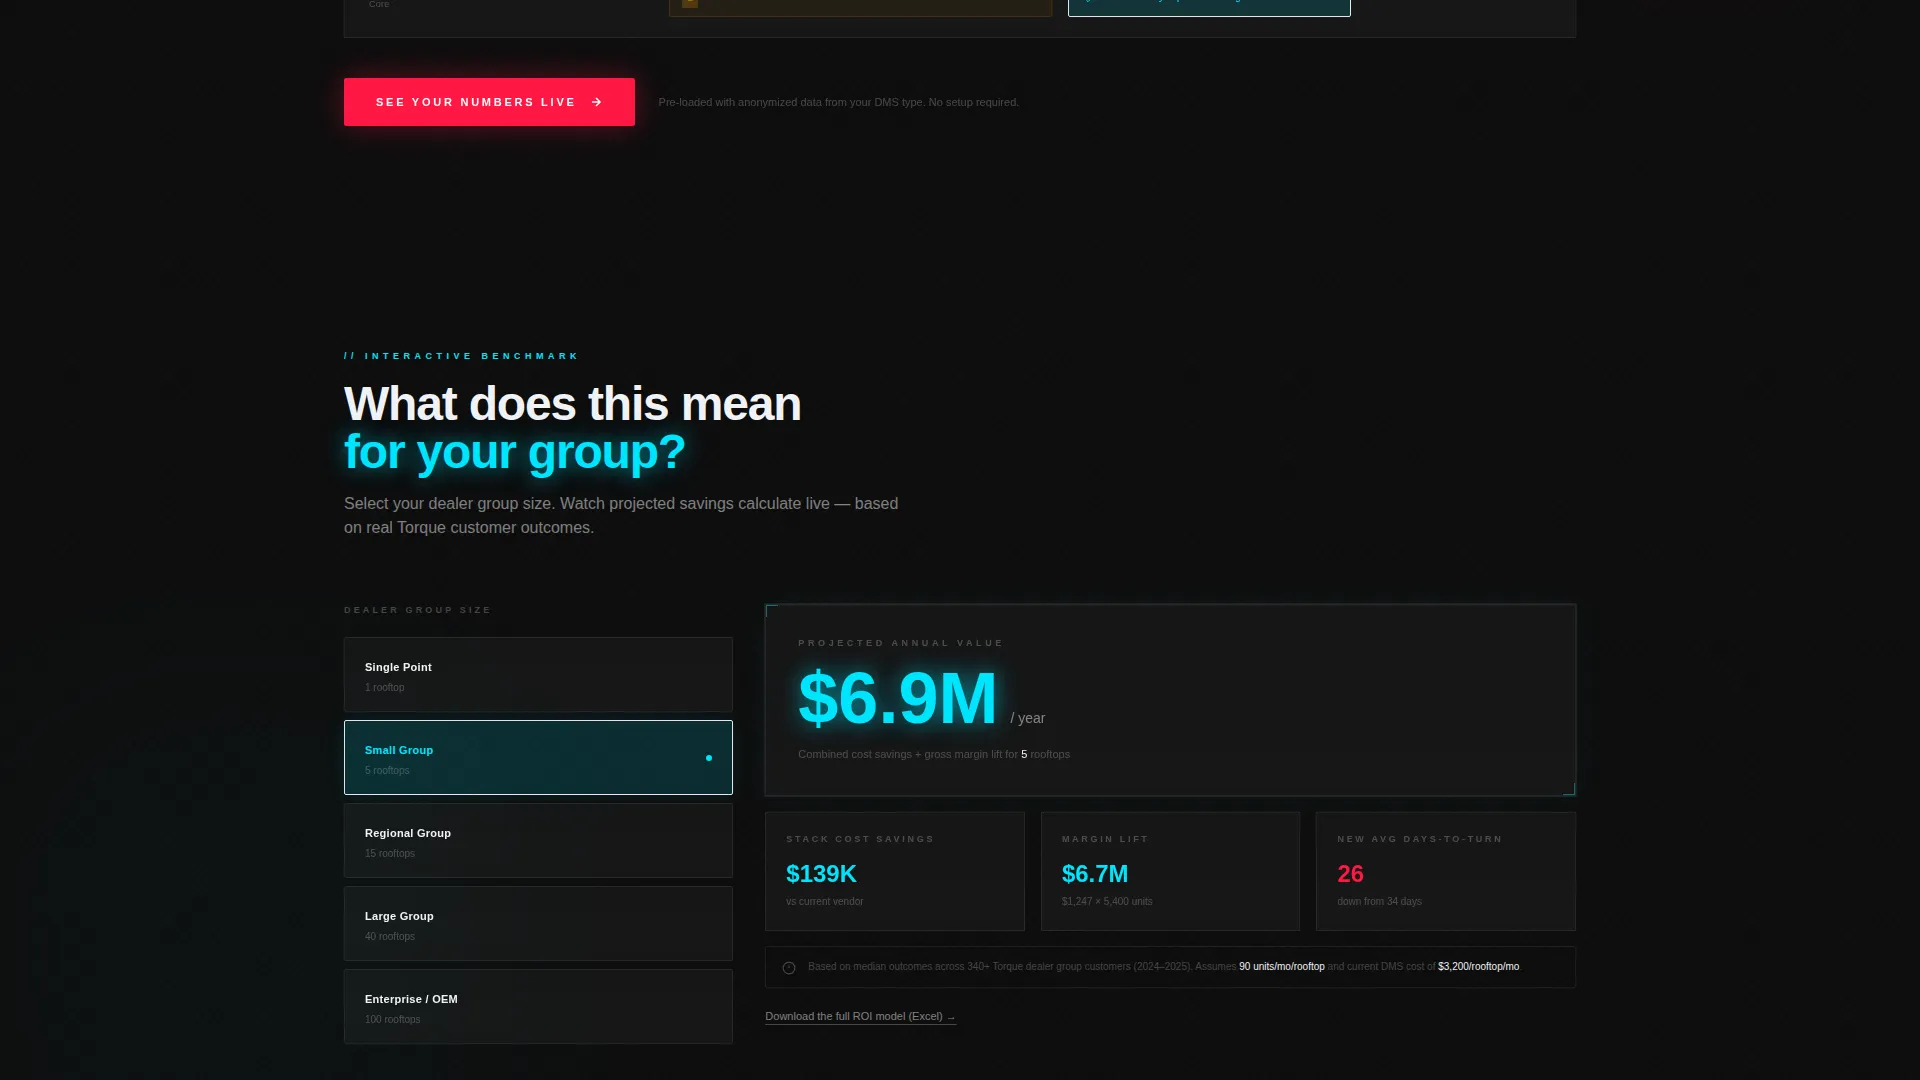Select the Small Group 5 rooftops option

538,758
